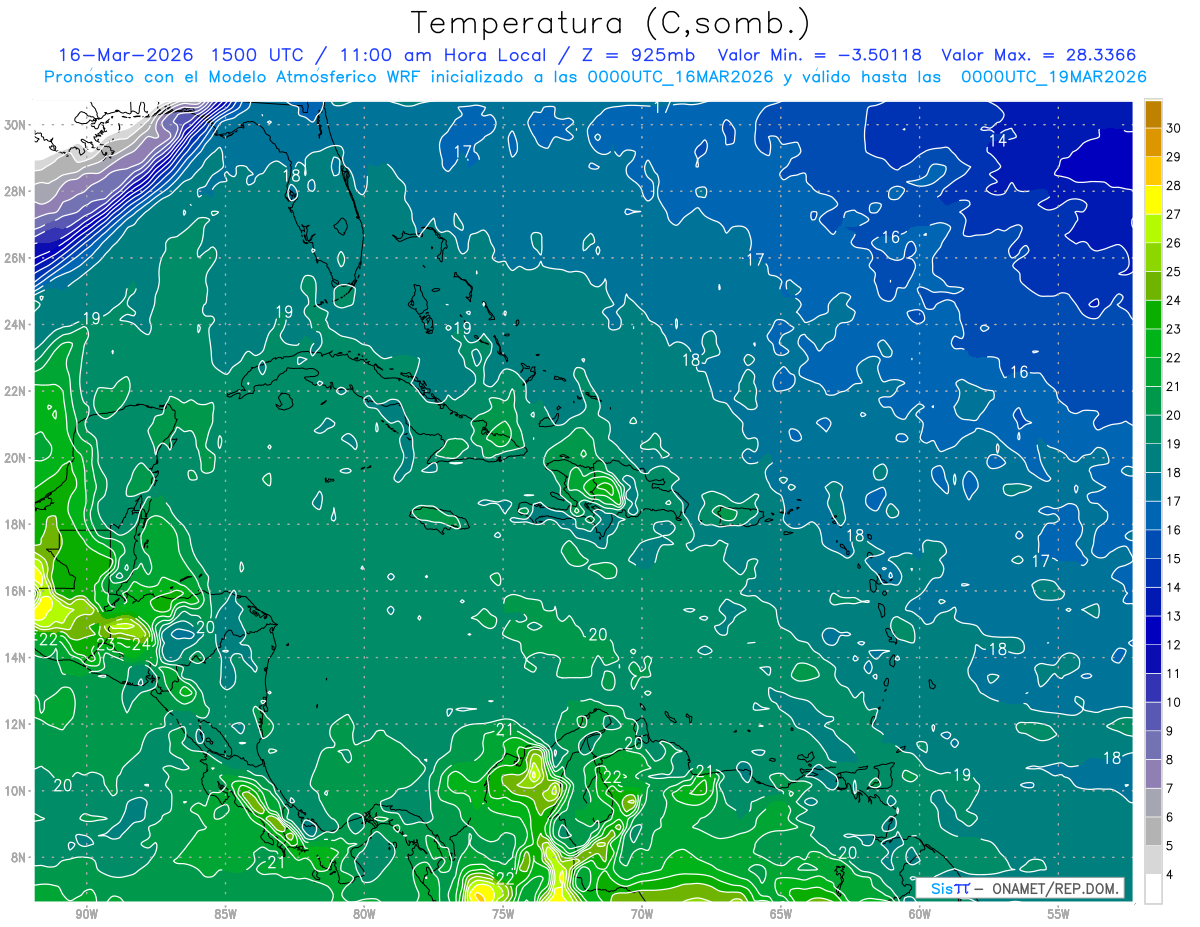Click the 55W longitude axis label
Viewport: 1200px width, 927px height.
pyautogui.click(x=1058, y=914)
